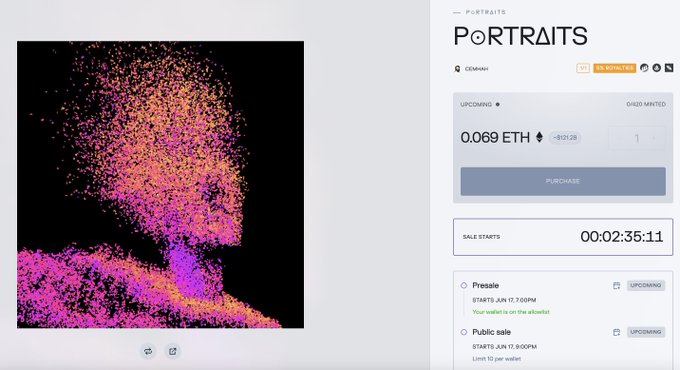Viewport: 680px width, 370px height.
Task: Click 'STARTS JUN 17, 7:00PM' presale text
Action: coord(504,300)
